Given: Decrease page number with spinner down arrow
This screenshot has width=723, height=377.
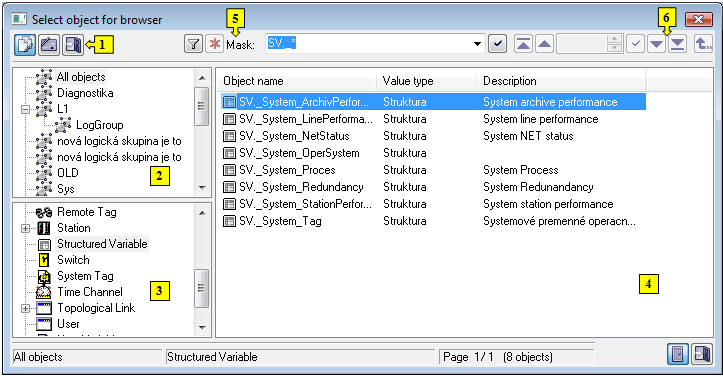Looking at the screenshot, I should 614,48.
